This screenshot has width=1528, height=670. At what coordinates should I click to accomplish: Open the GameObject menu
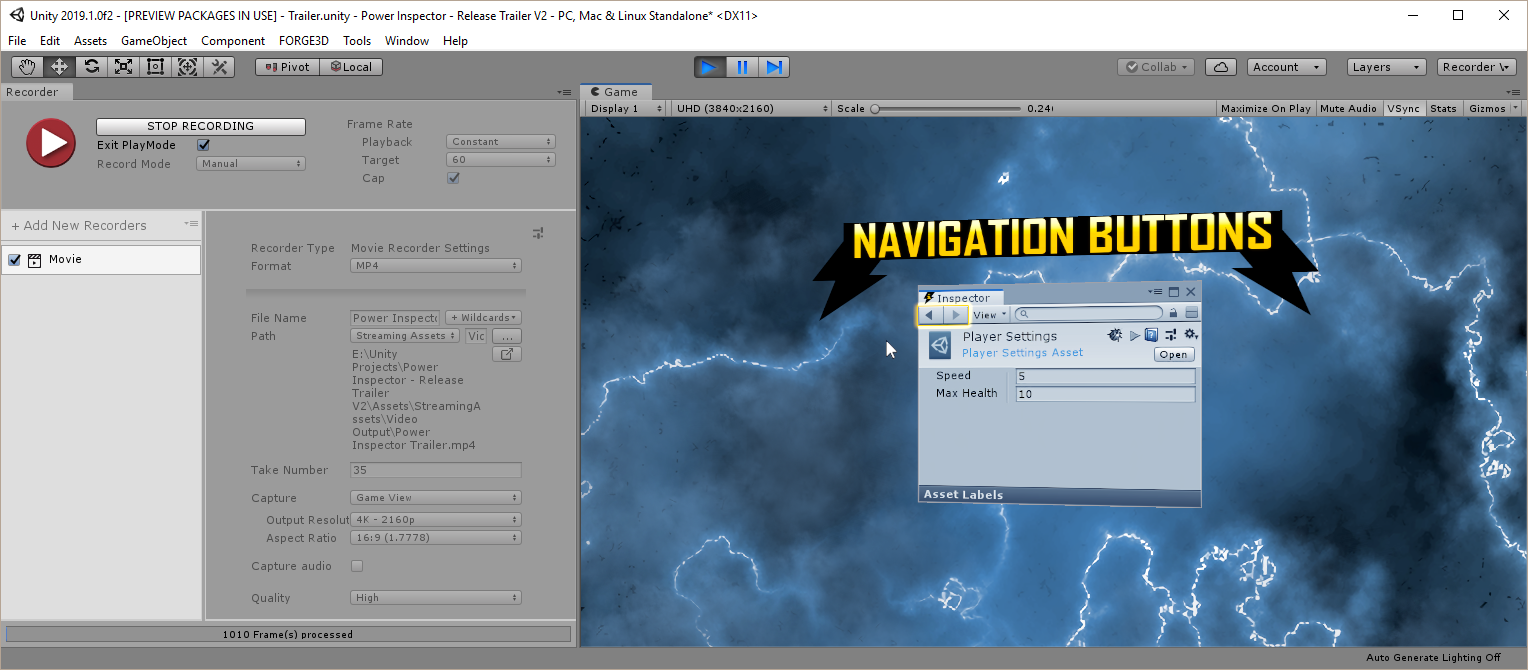tap(154, 41)
